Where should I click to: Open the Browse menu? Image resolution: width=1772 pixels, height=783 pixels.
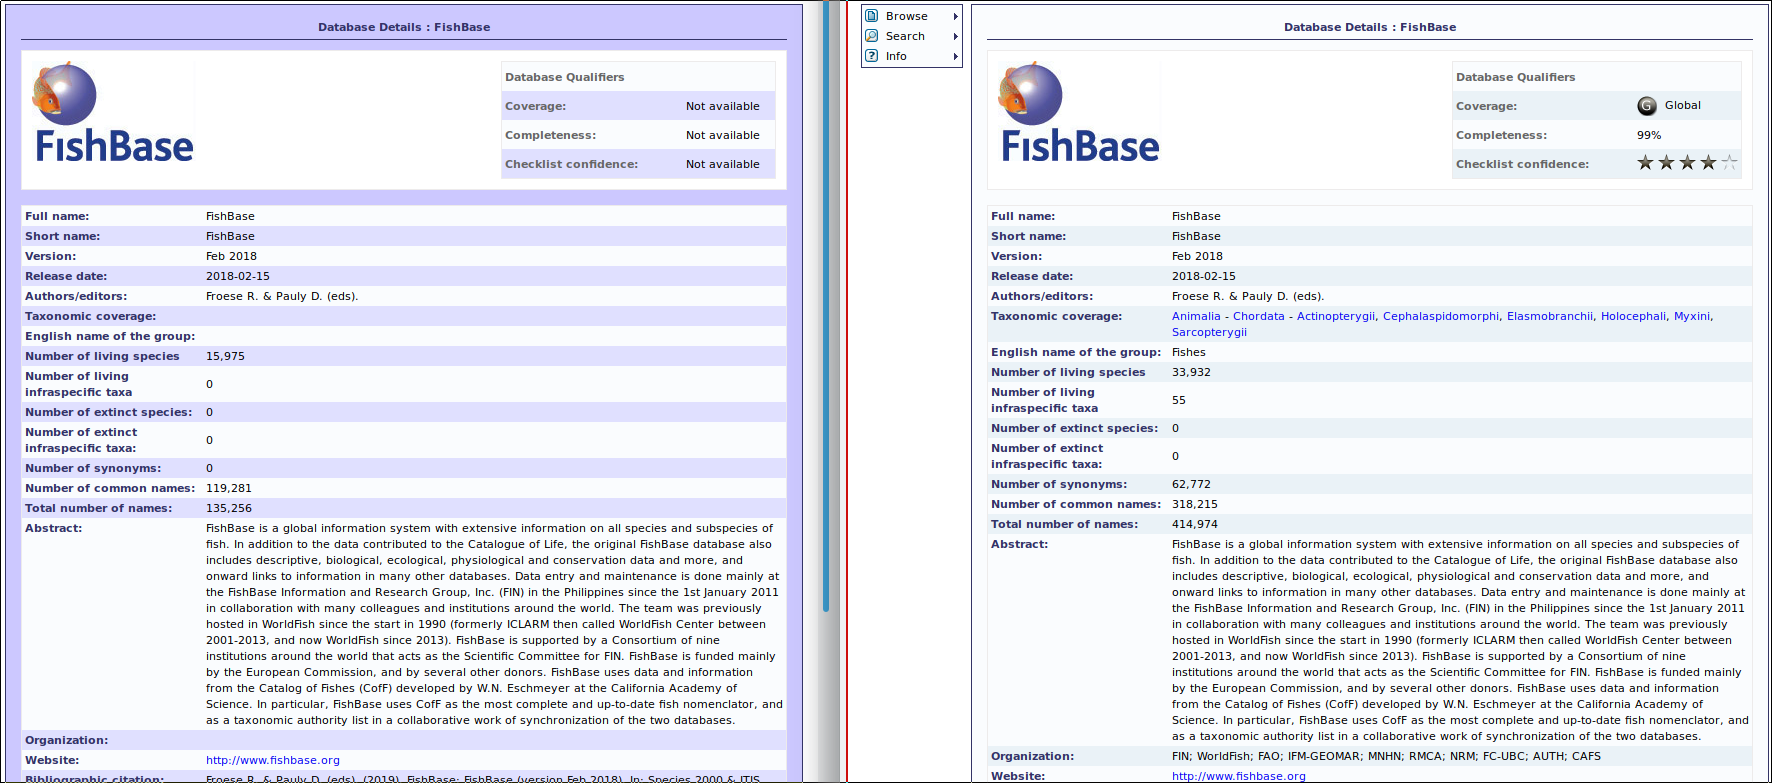pyautogui.click(x=912, y=16)
